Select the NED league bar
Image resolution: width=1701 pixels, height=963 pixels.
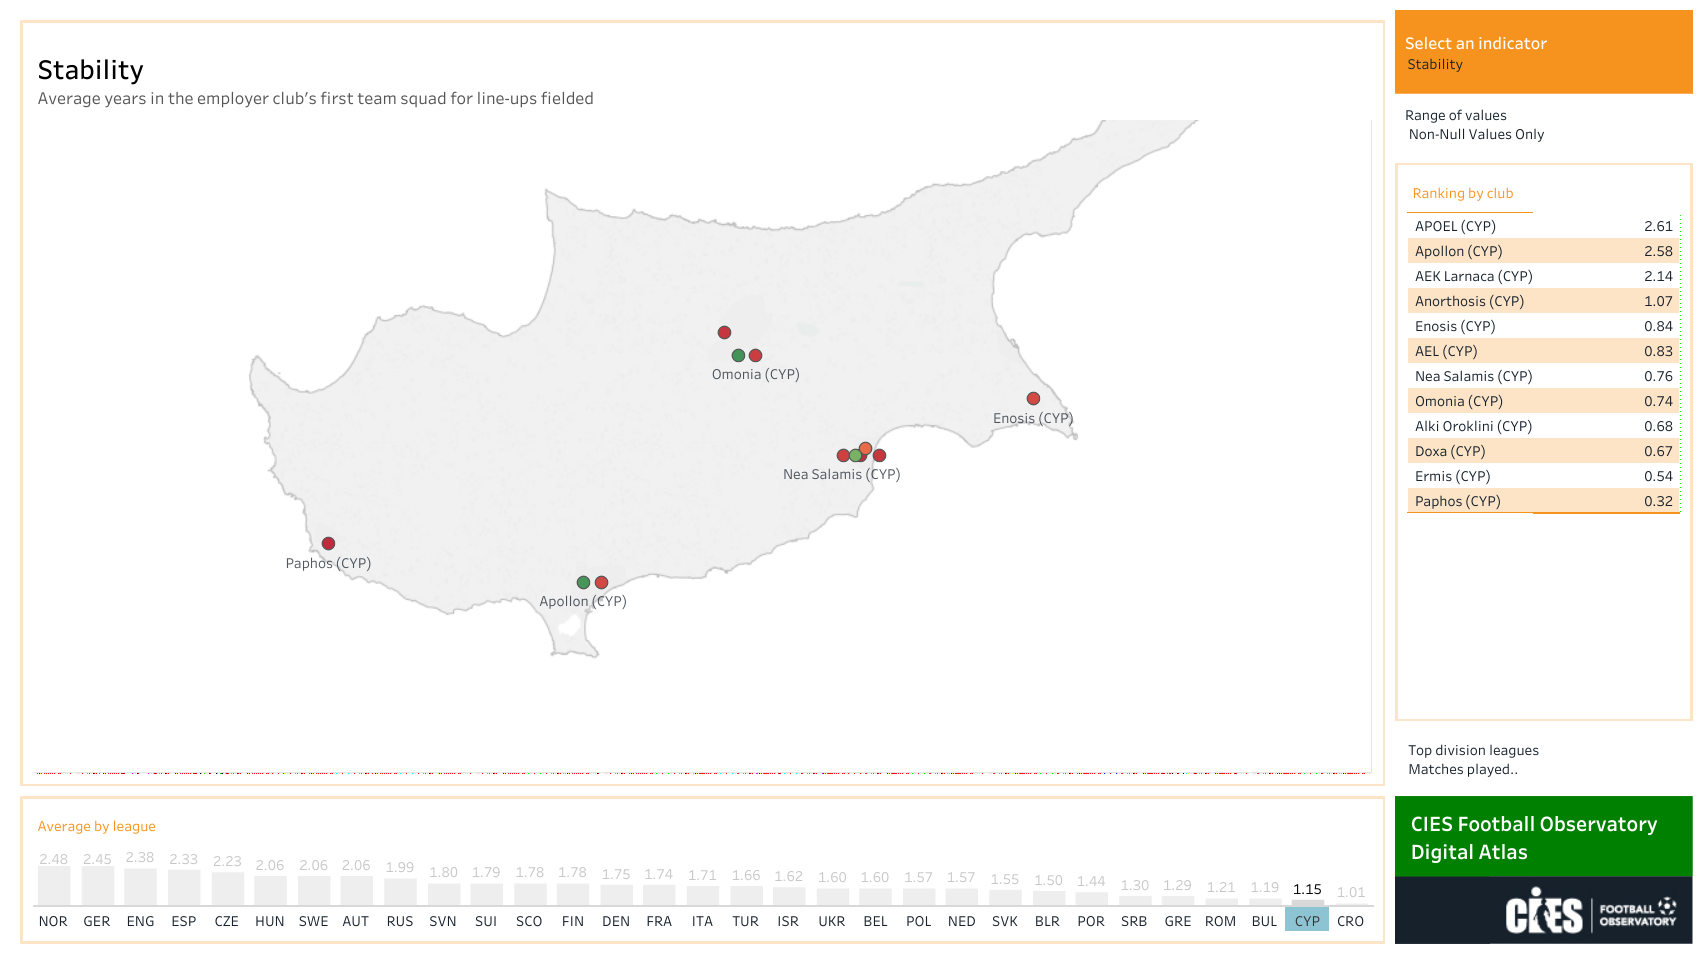pos(962,897)
